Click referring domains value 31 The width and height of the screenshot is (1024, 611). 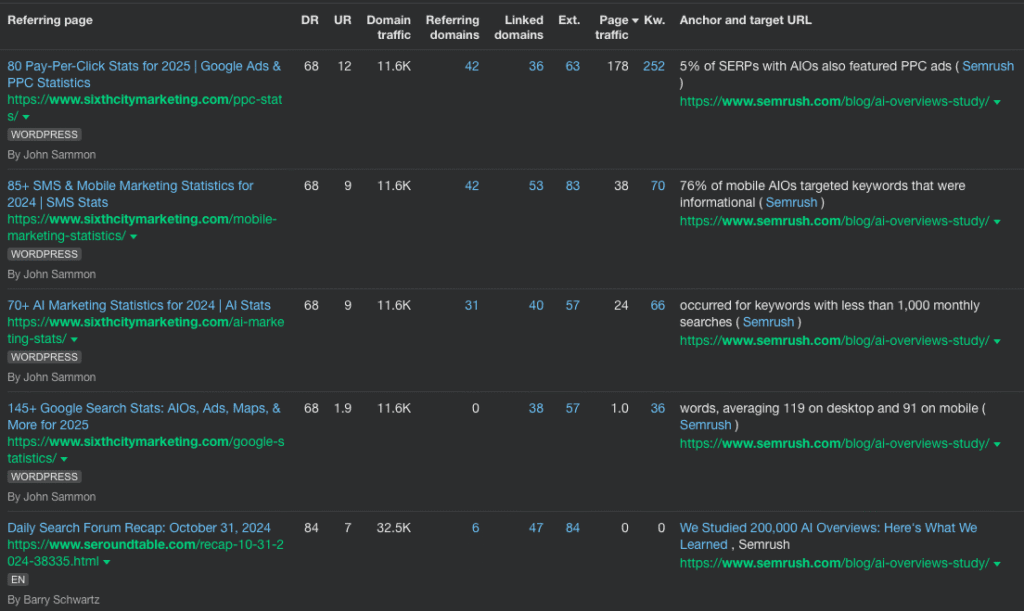(x=471, y=305)
